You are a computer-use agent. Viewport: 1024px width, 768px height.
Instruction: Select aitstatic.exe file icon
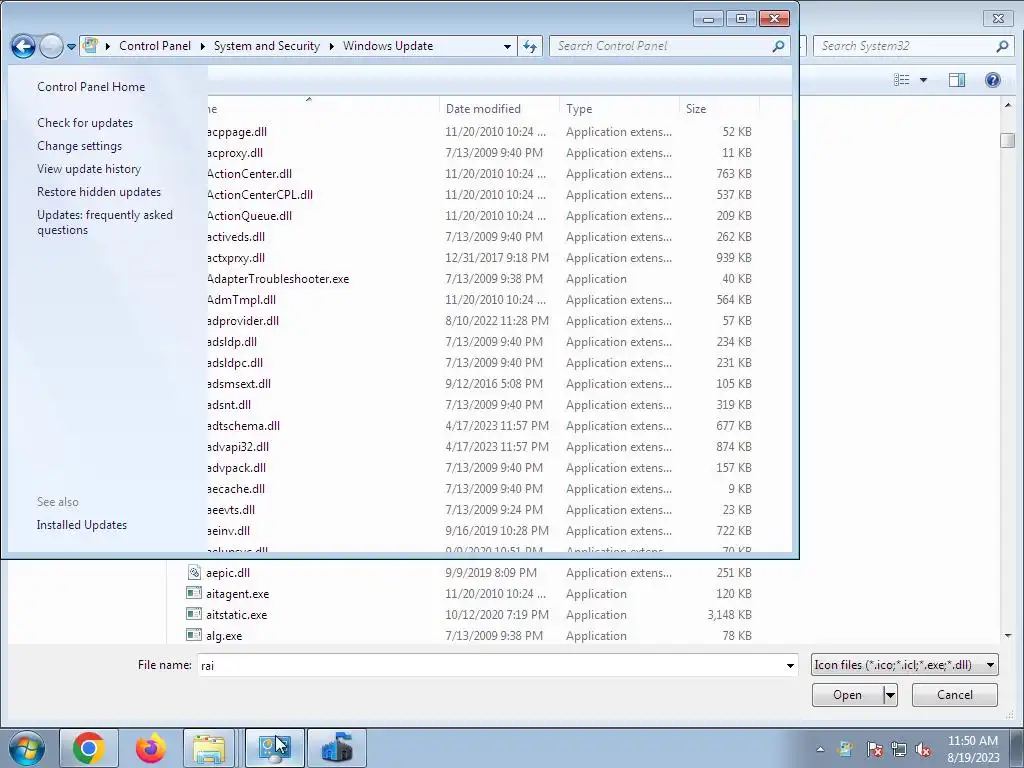pyautogui.click(x=194, y=614)
